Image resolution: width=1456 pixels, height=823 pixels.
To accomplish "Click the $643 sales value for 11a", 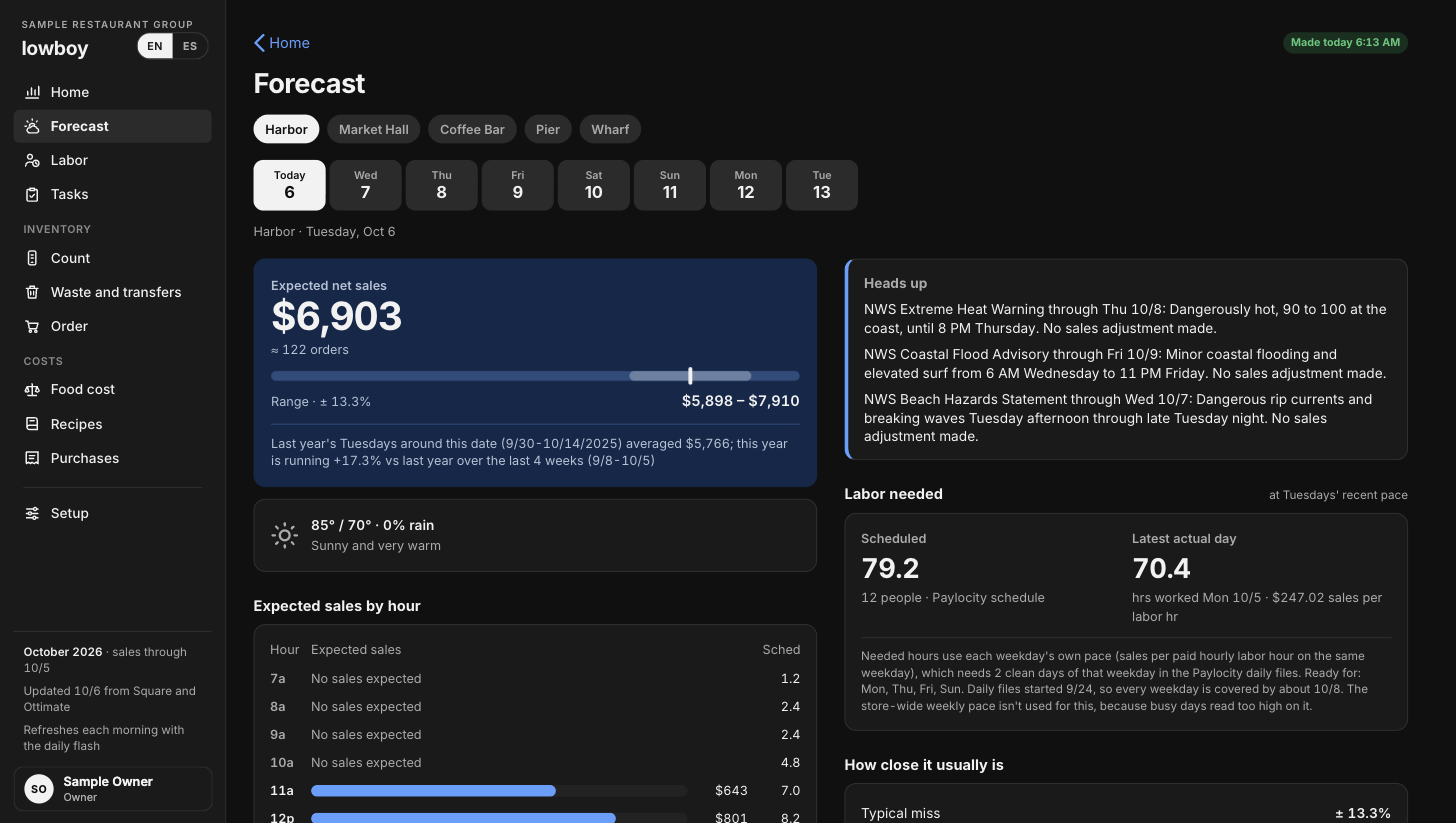I will pos(731,791).
